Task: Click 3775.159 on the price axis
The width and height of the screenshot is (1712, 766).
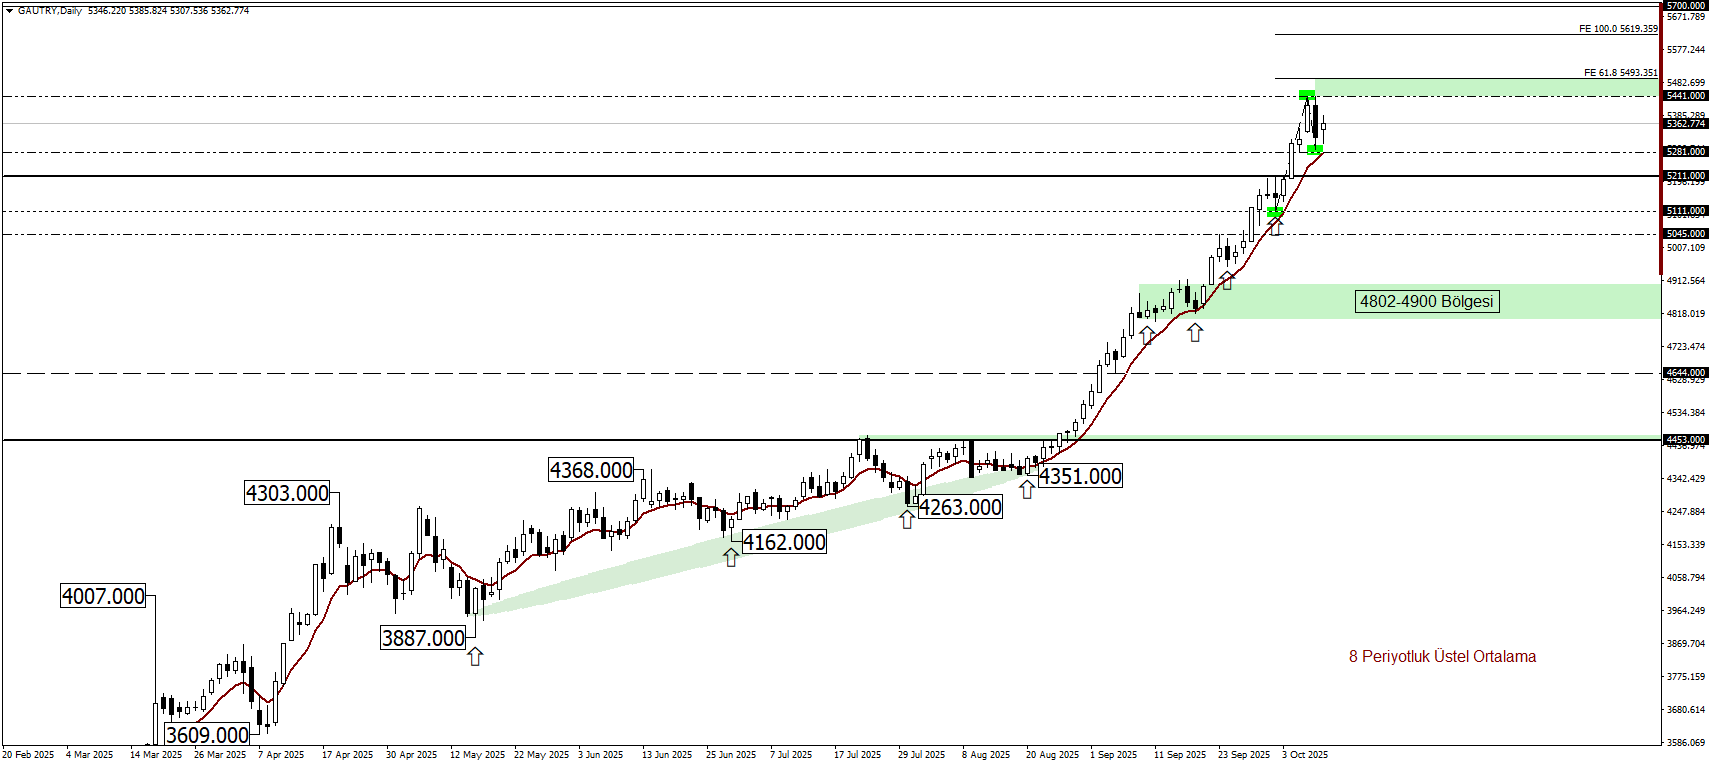Action: click(1686, 677)
